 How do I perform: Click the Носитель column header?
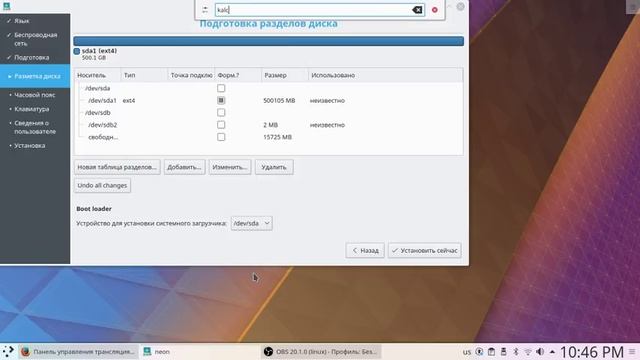click(x=98, y=75)
